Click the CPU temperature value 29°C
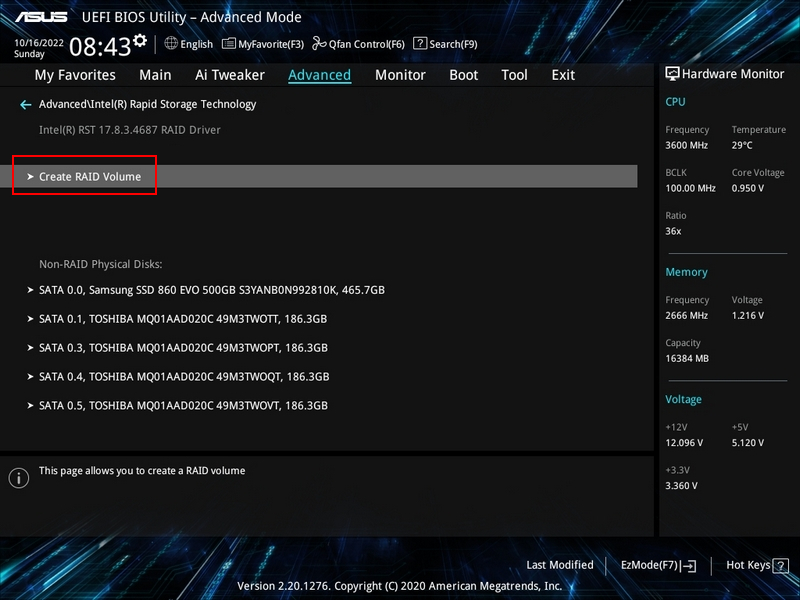This screenshot has height=600, width=800. point(742,145)
